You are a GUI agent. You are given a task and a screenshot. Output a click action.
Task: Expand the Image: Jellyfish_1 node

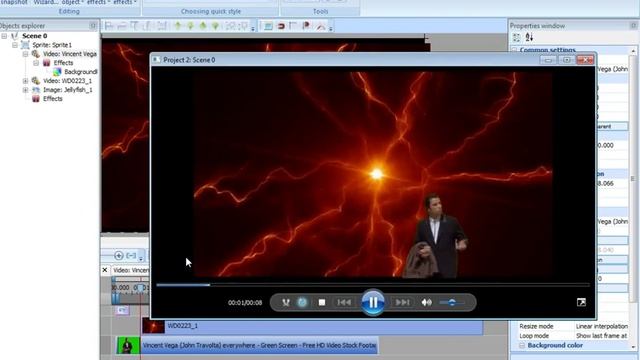click(x=25, y=90)
